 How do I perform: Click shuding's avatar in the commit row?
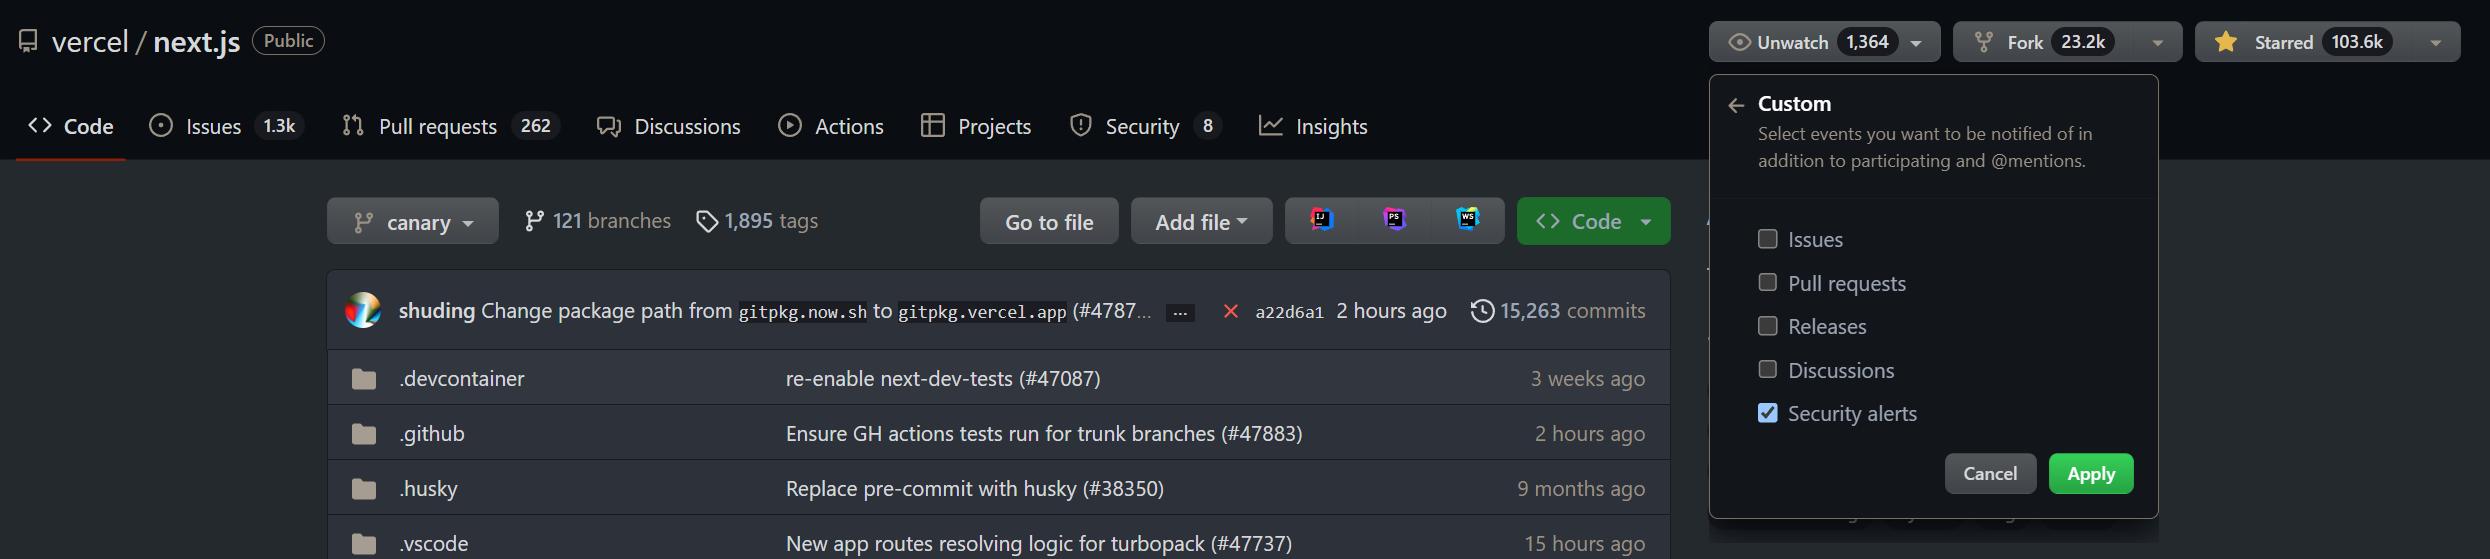click(363, 311)
